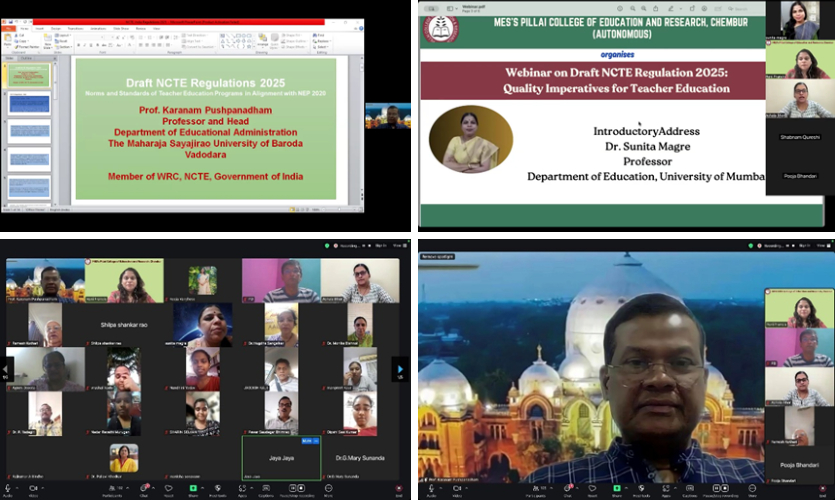Click React heart icon in gallery-view toolbar
The width and height of the screenshot is (835, 500).
[169, 487]
